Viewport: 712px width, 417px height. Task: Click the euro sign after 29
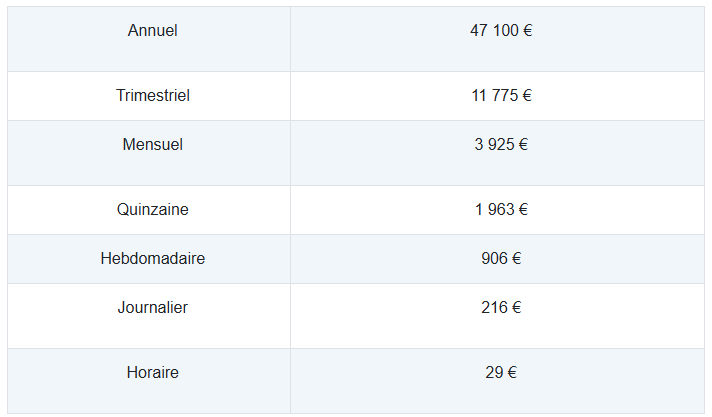(x=513, y=372)
